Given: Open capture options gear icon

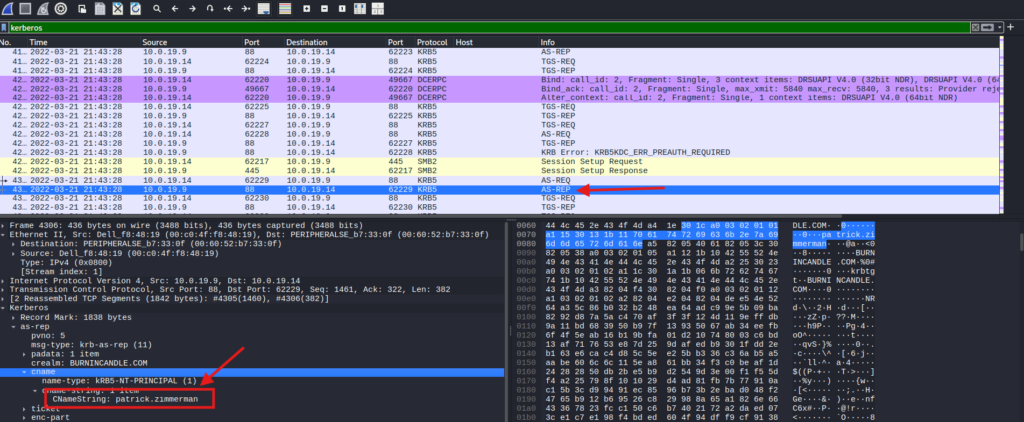Looking at the screenshot, I should [x=61, y=9].
